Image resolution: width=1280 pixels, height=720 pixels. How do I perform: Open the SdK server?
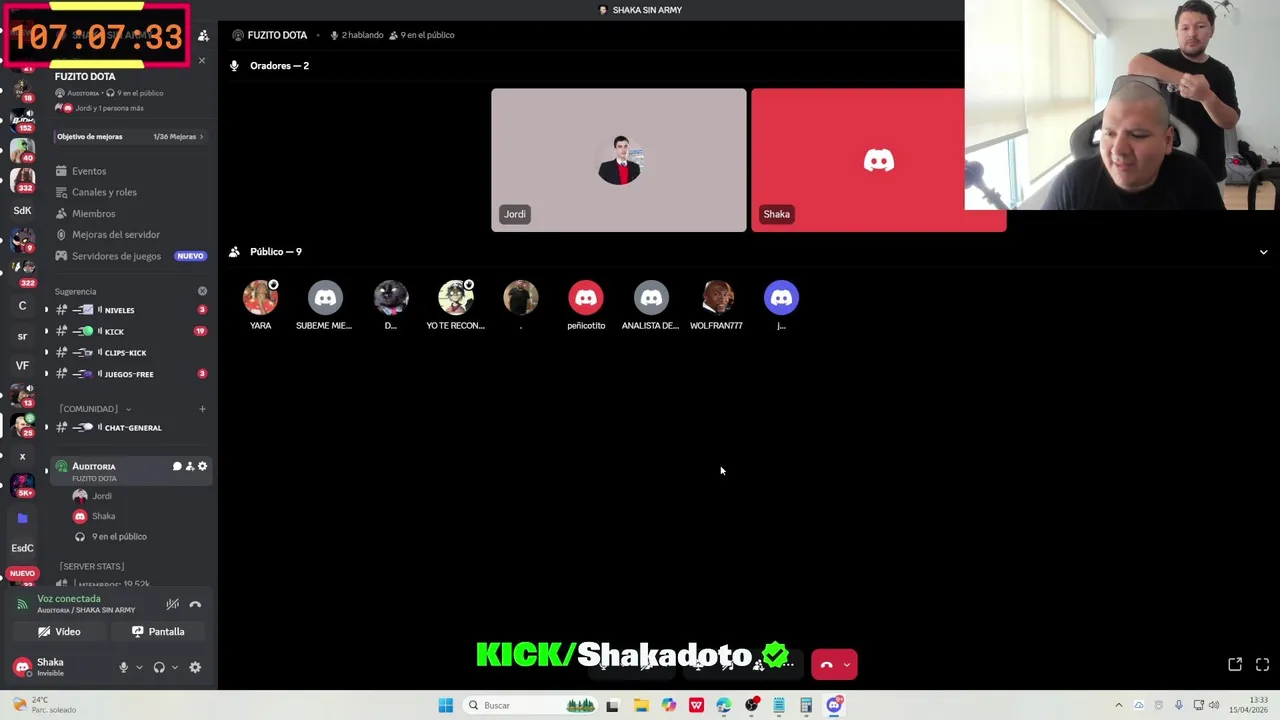[x=22, y=211]
